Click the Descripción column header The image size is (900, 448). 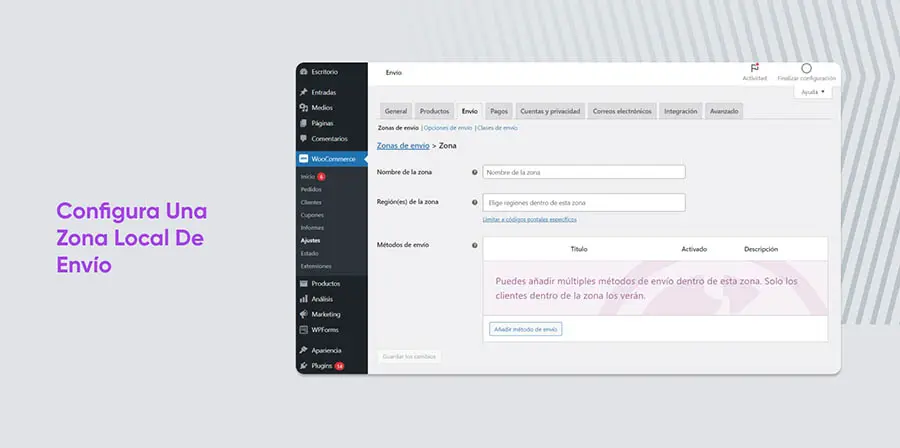click(x=761, y=250)
